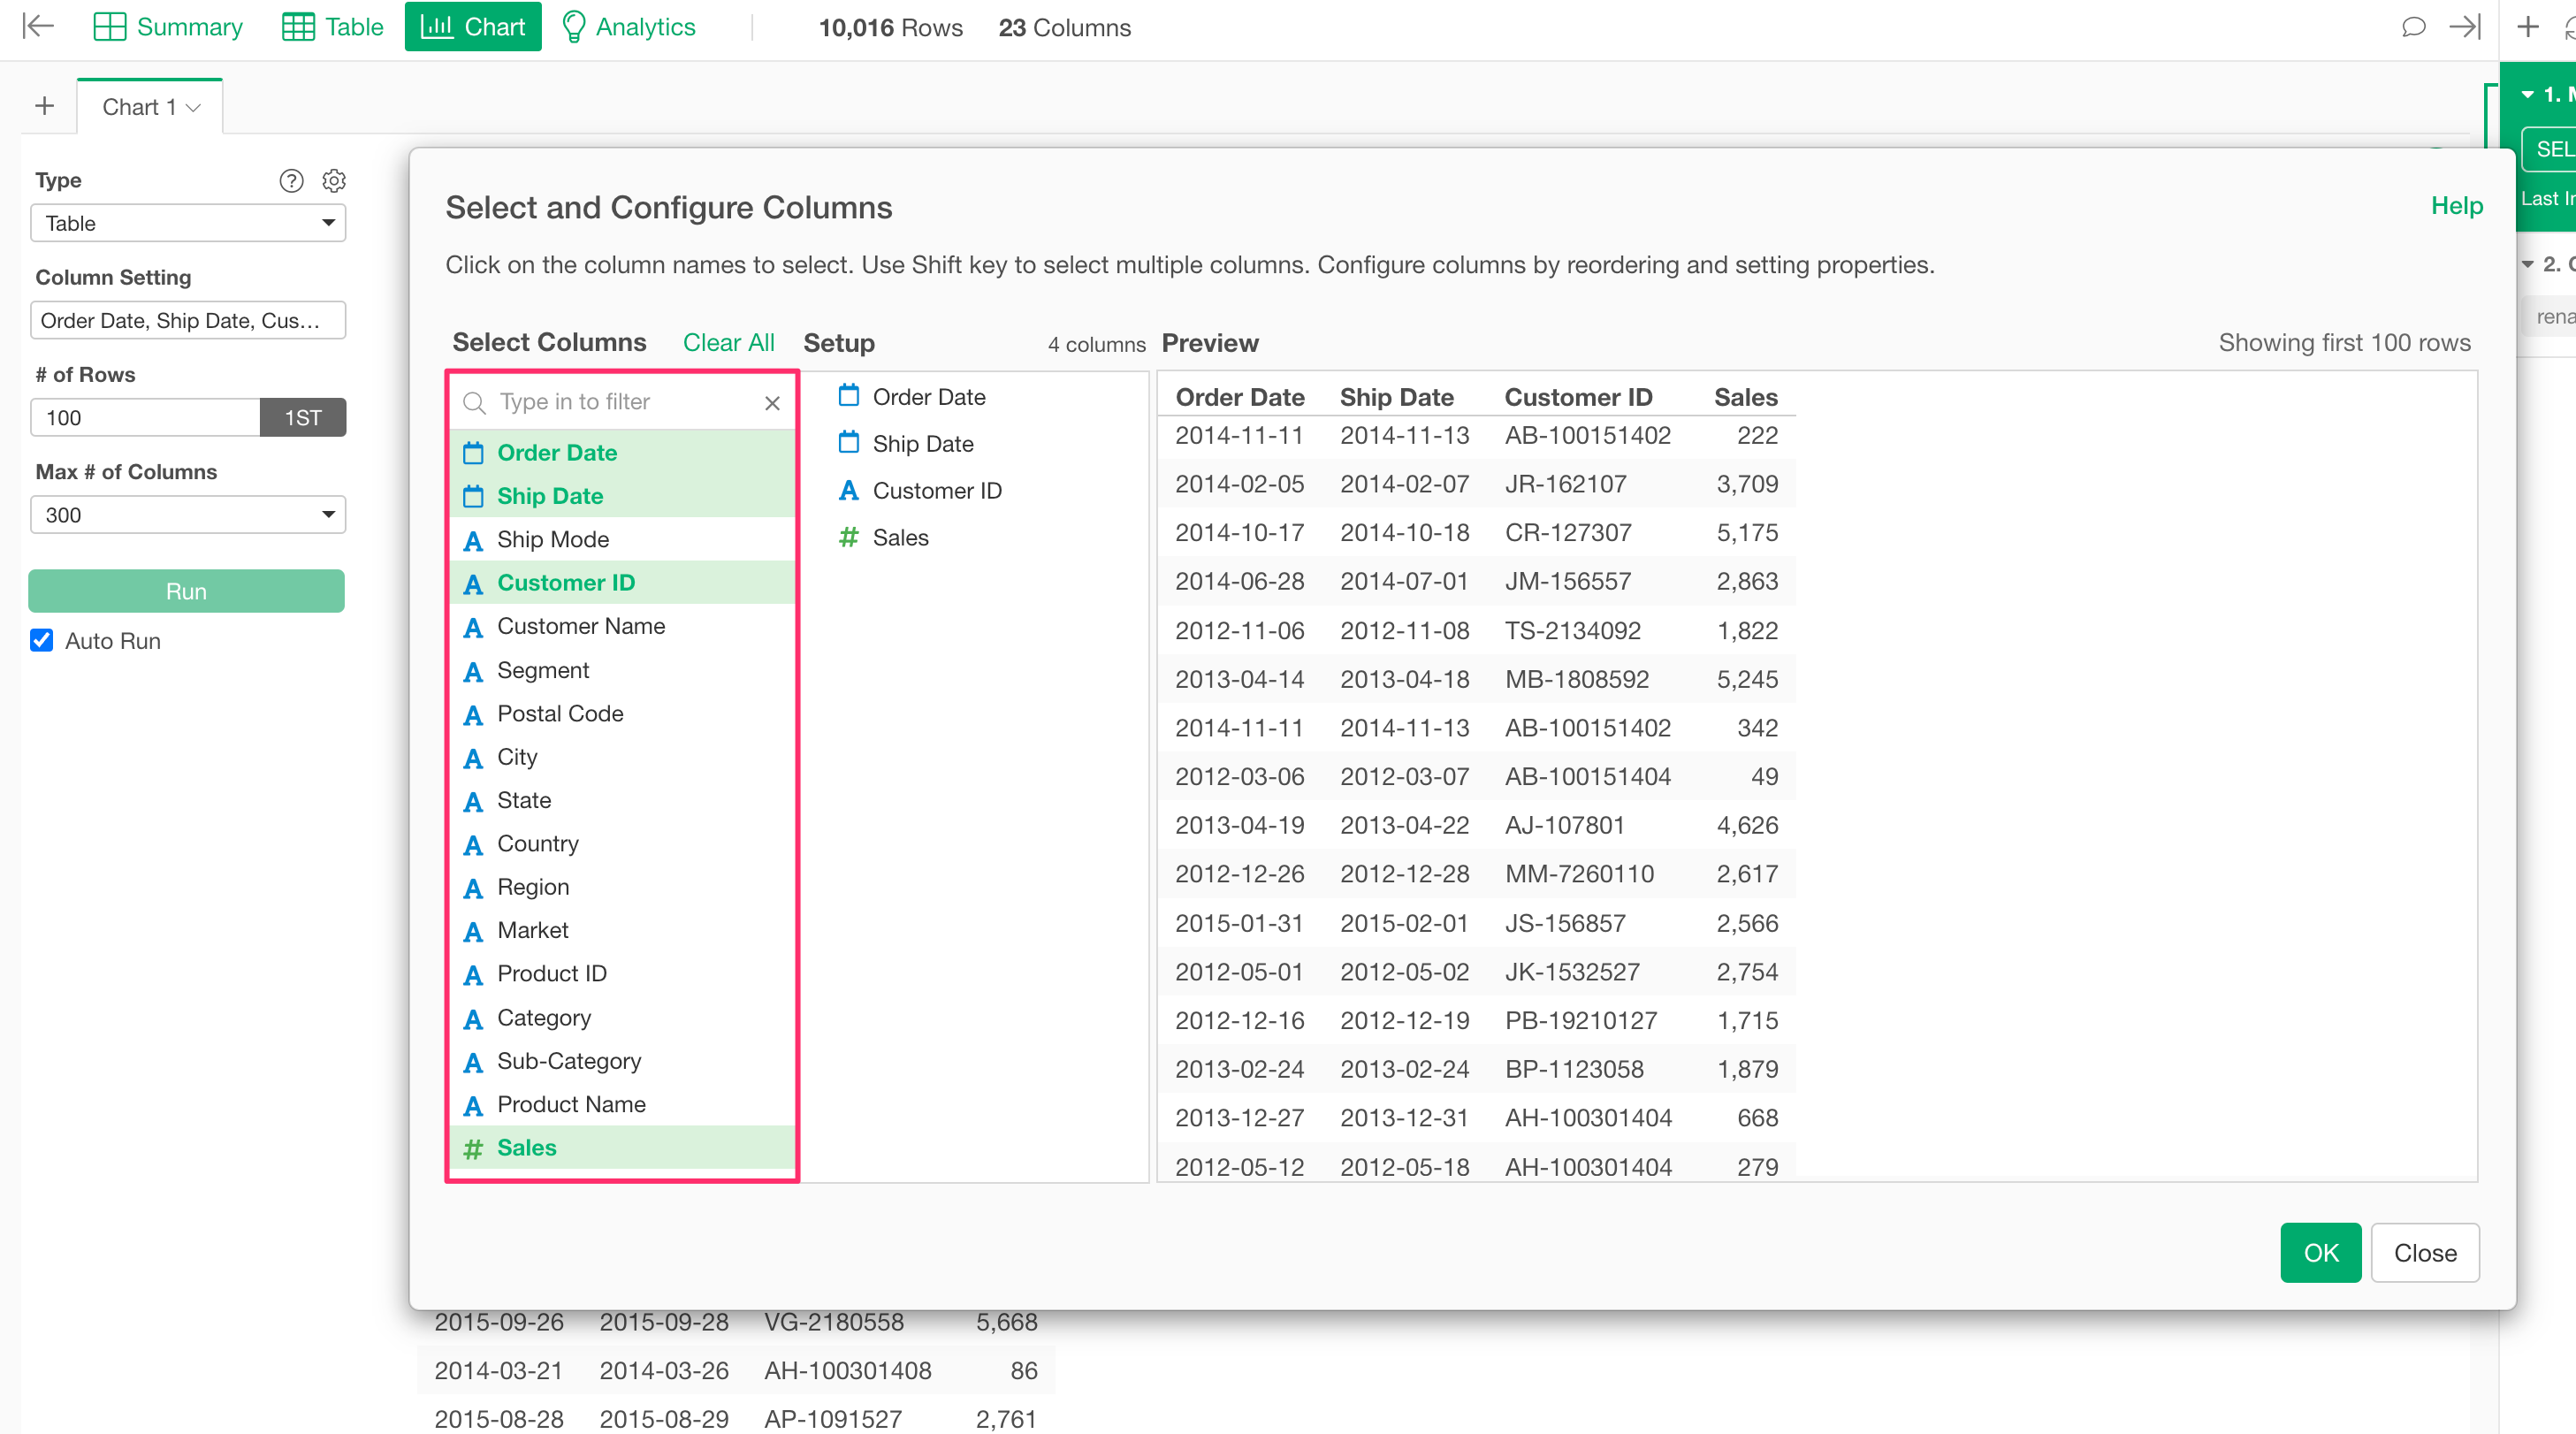Open the Type help question mark icon
Image resolution: width=2576 pixels, height=1434 pixels.
click(x=291, y=180)
